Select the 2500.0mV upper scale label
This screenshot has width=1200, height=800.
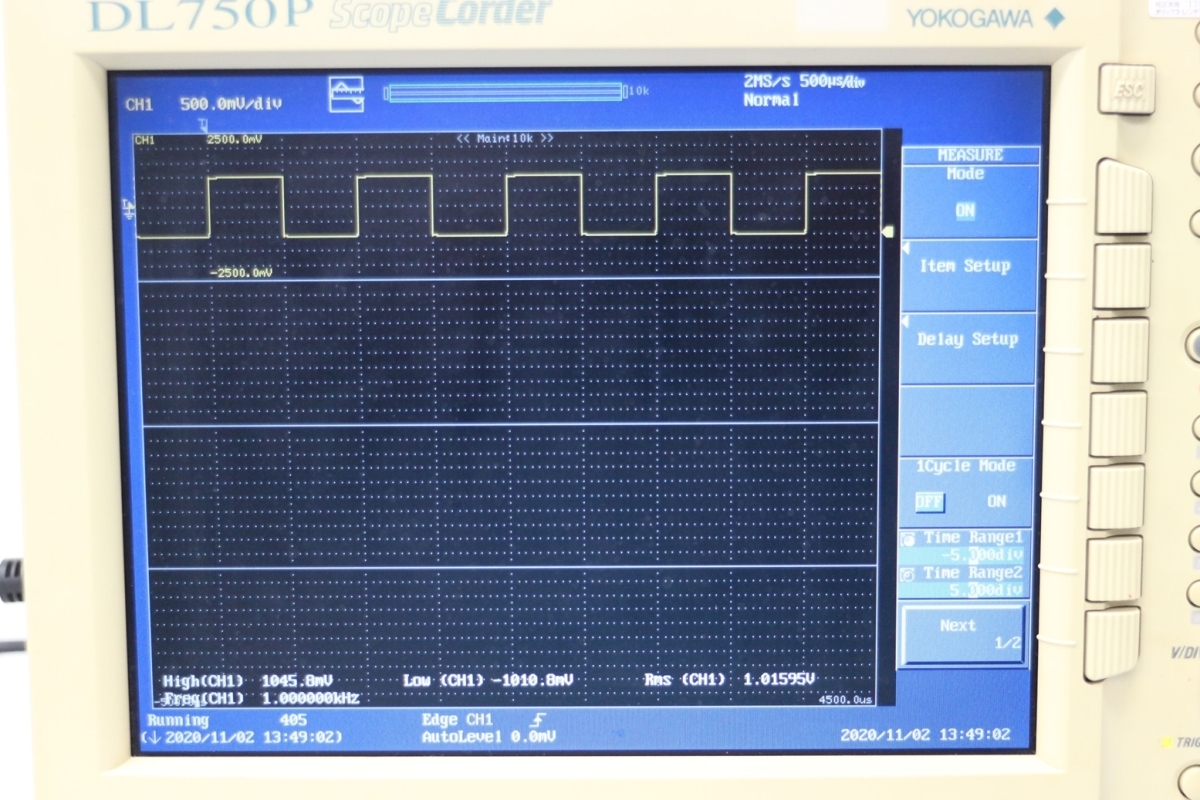point(234,139)
